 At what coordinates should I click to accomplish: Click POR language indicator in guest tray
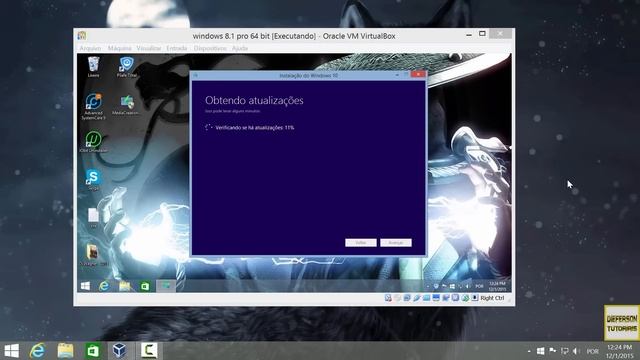pos(479,286)
